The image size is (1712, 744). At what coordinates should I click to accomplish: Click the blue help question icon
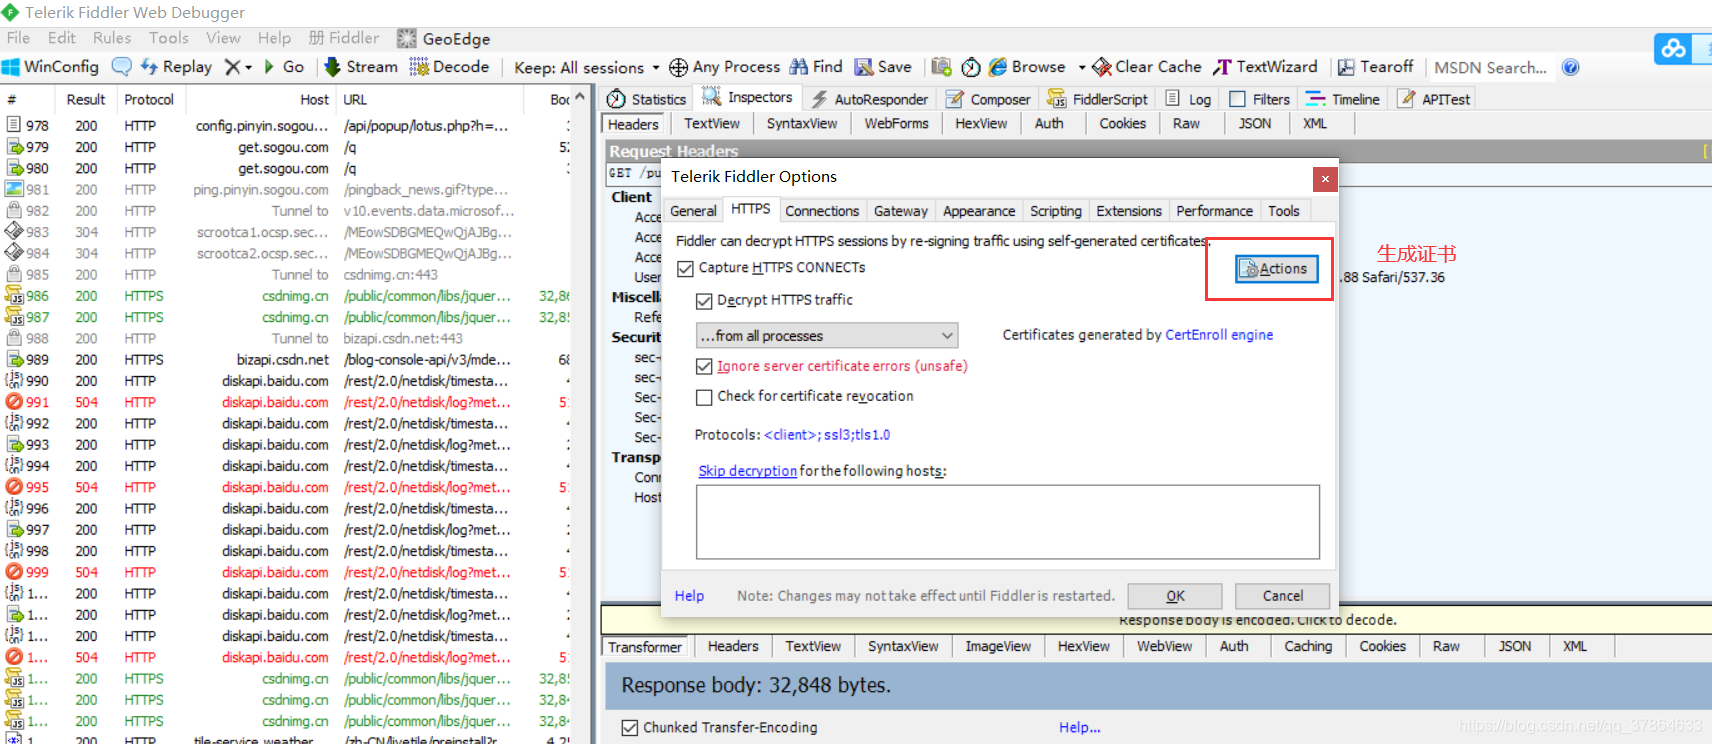tap(1570, 67)
